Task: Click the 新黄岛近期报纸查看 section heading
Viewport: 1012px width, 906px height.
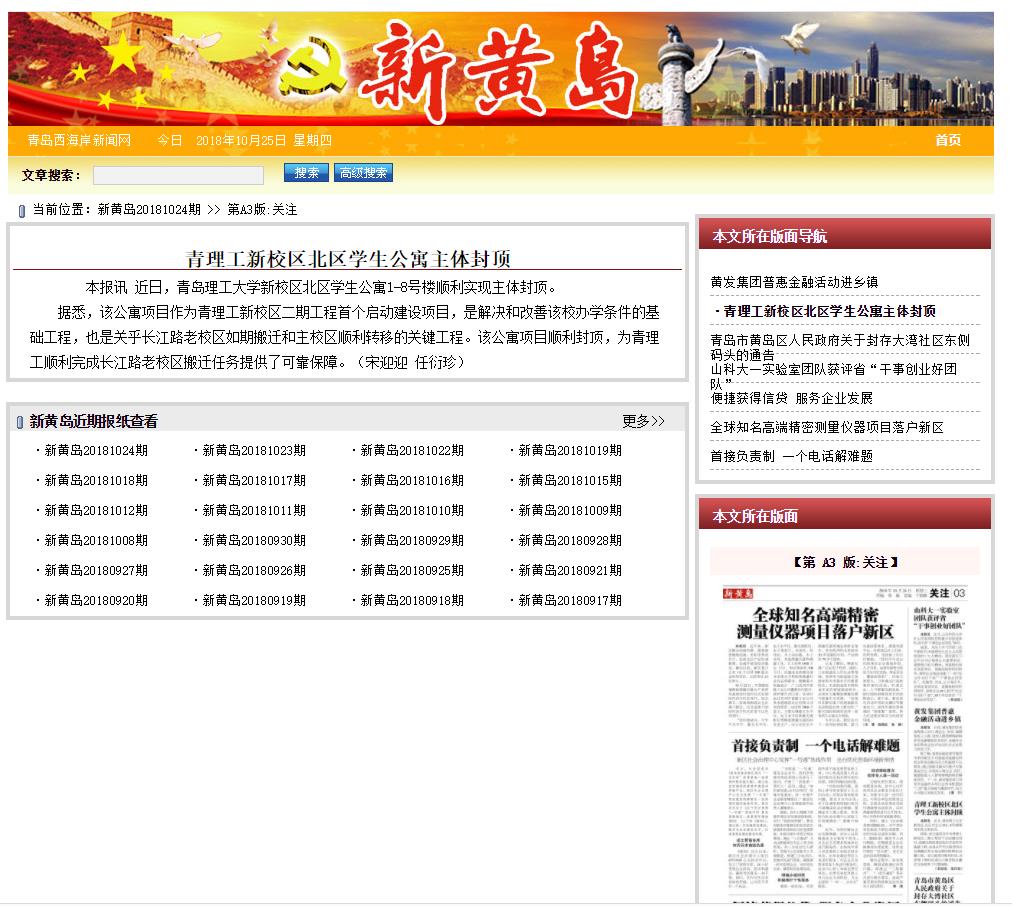Action: pos(94,421)
